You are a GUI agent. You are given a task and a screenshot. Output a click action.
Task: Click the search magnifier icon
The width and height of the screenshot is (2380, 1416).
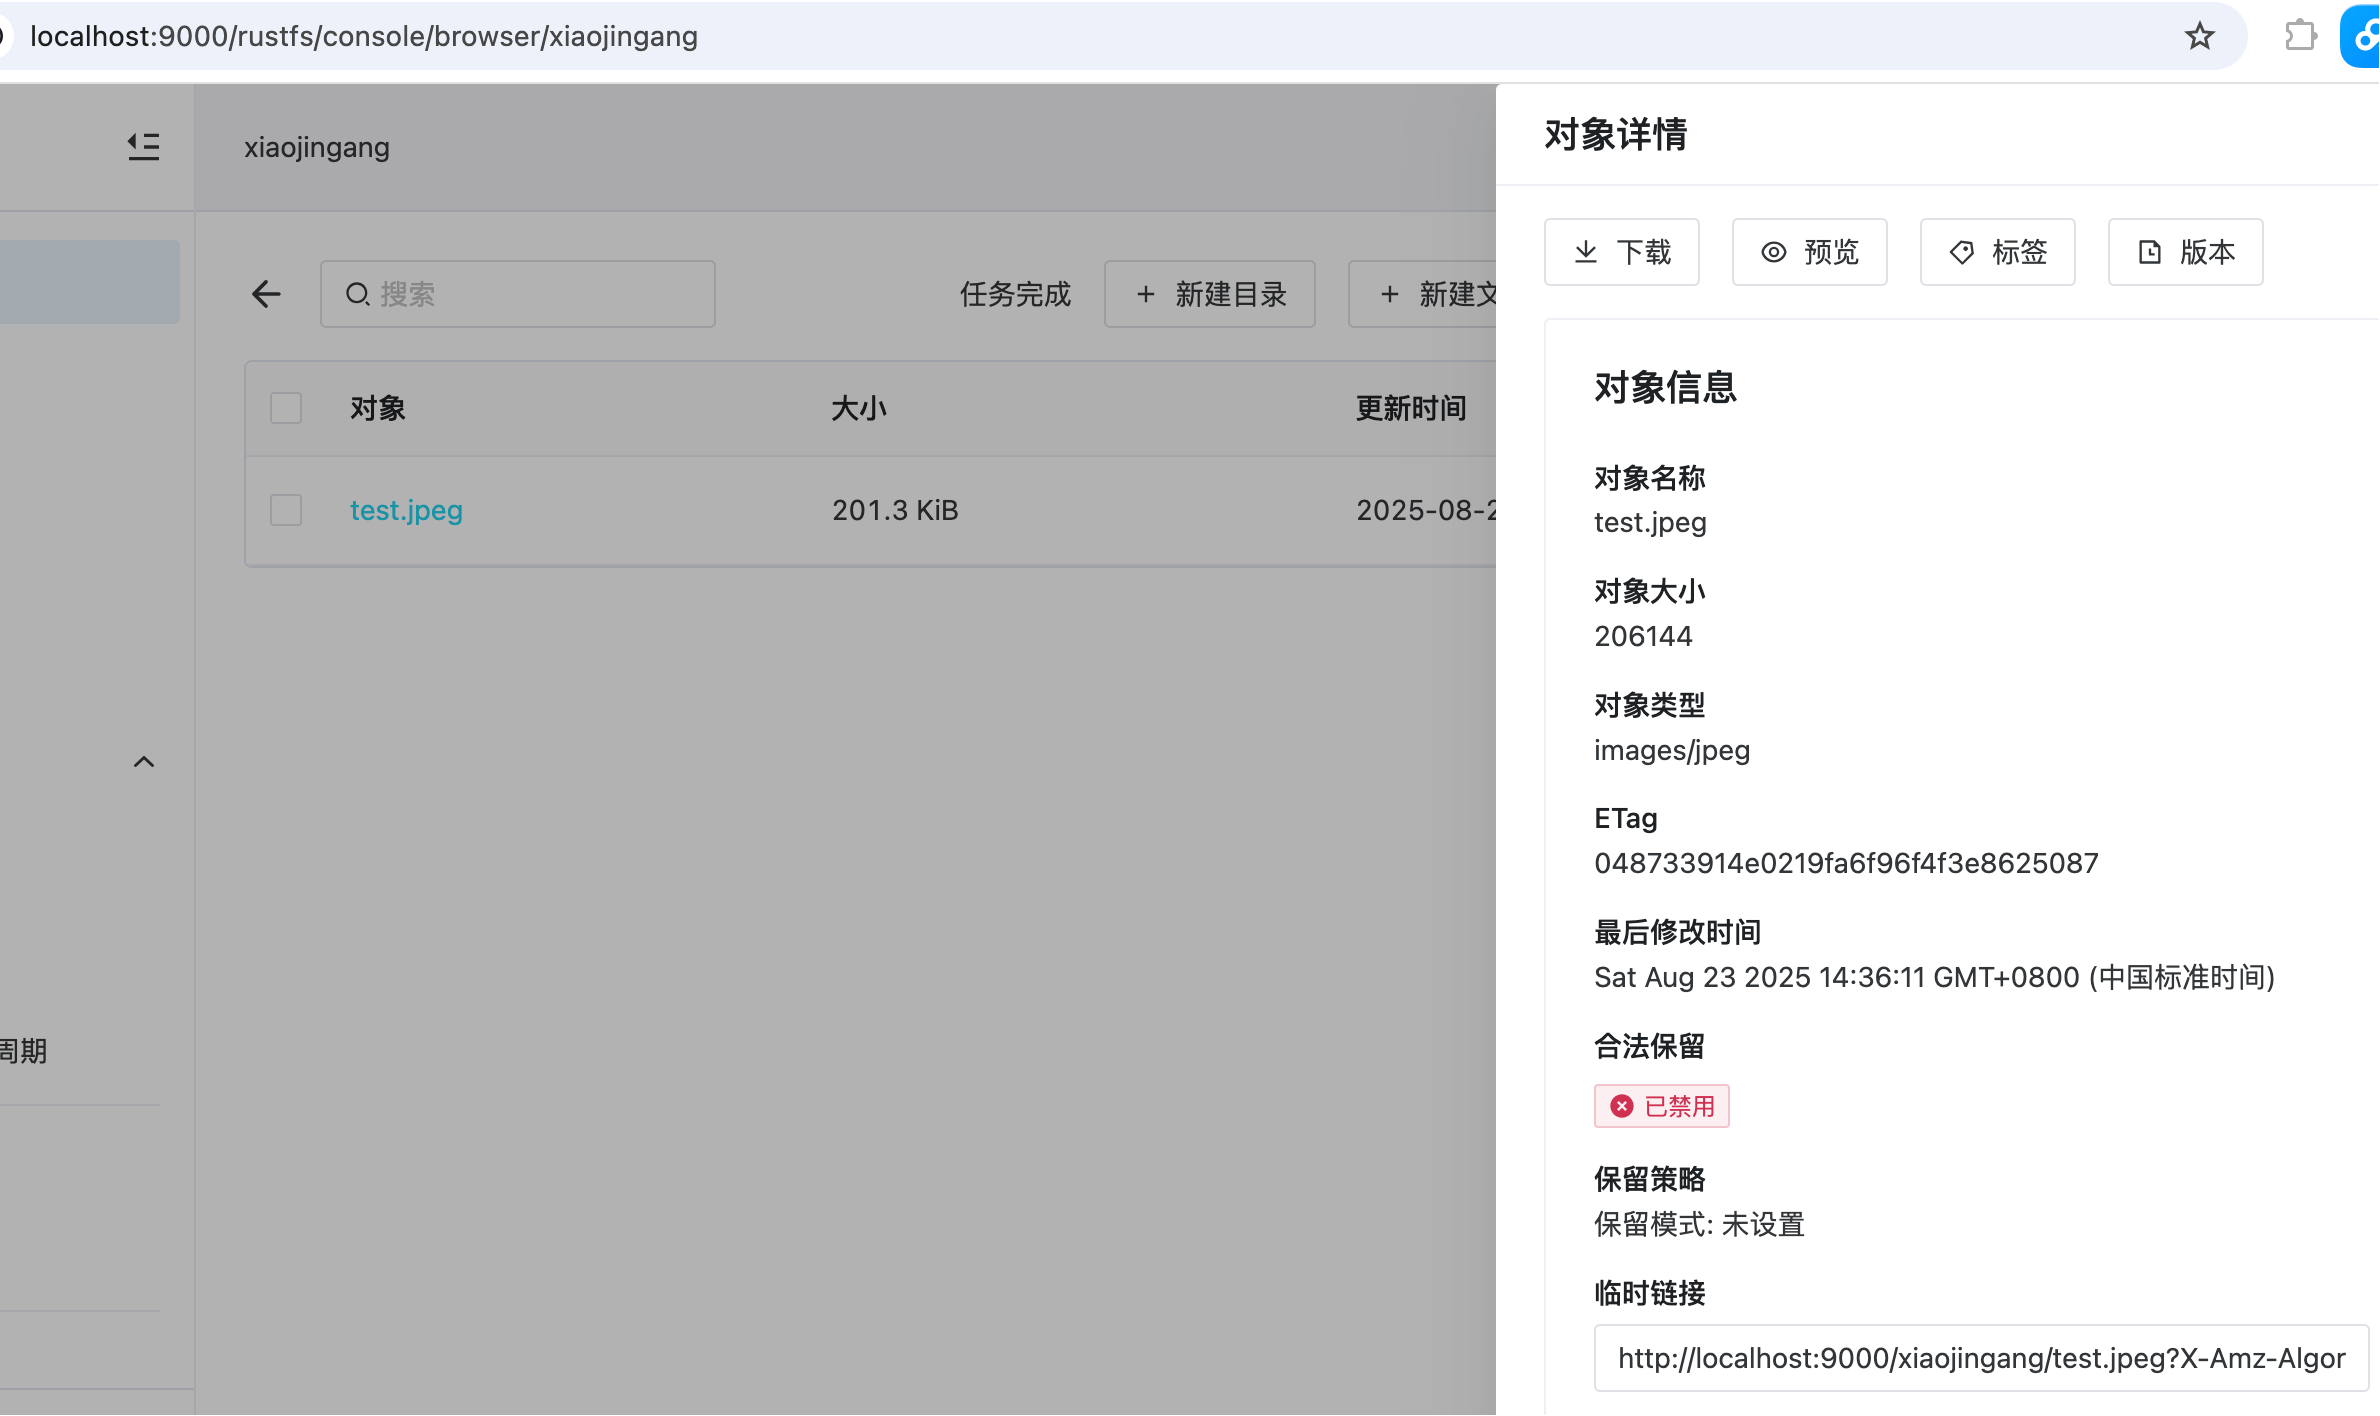357,294
